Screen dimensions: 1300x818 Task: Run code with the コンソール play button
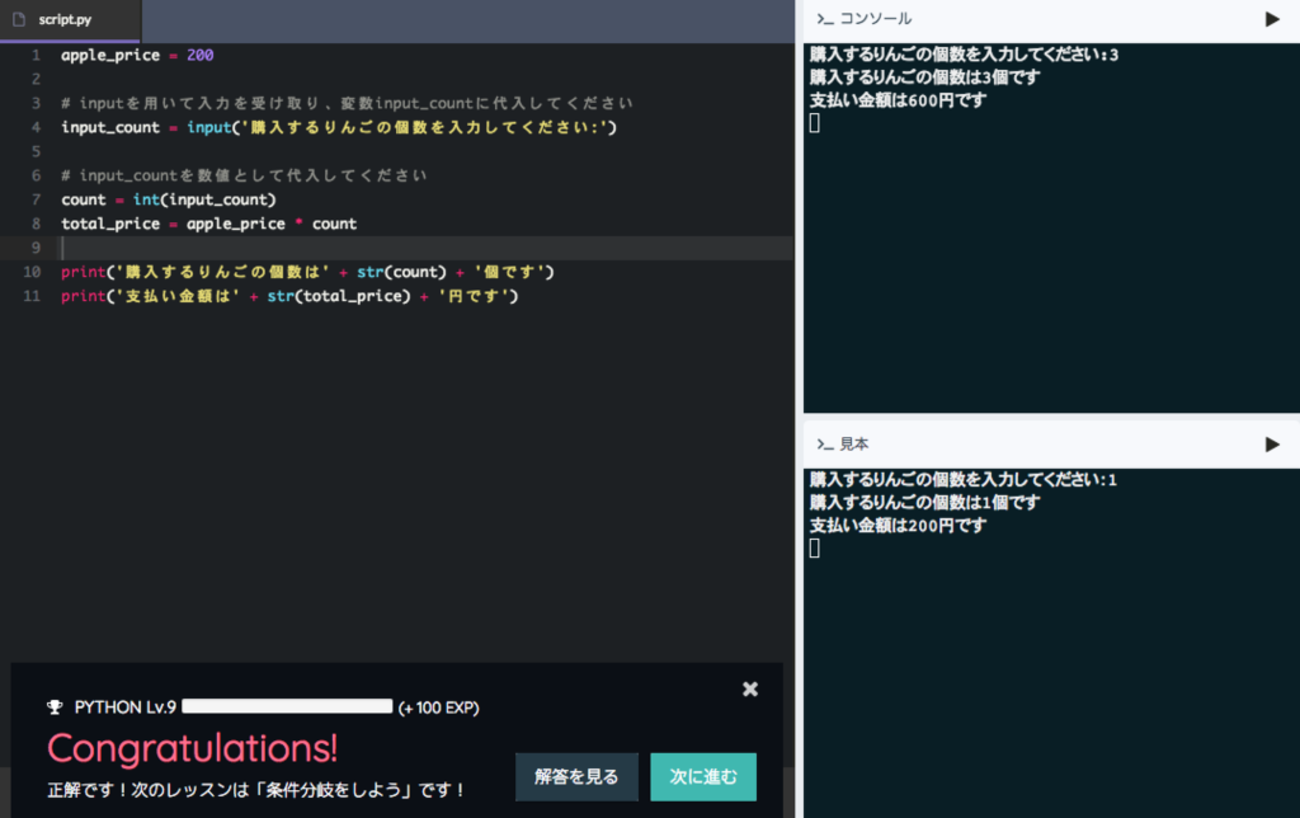point(1271,19)
